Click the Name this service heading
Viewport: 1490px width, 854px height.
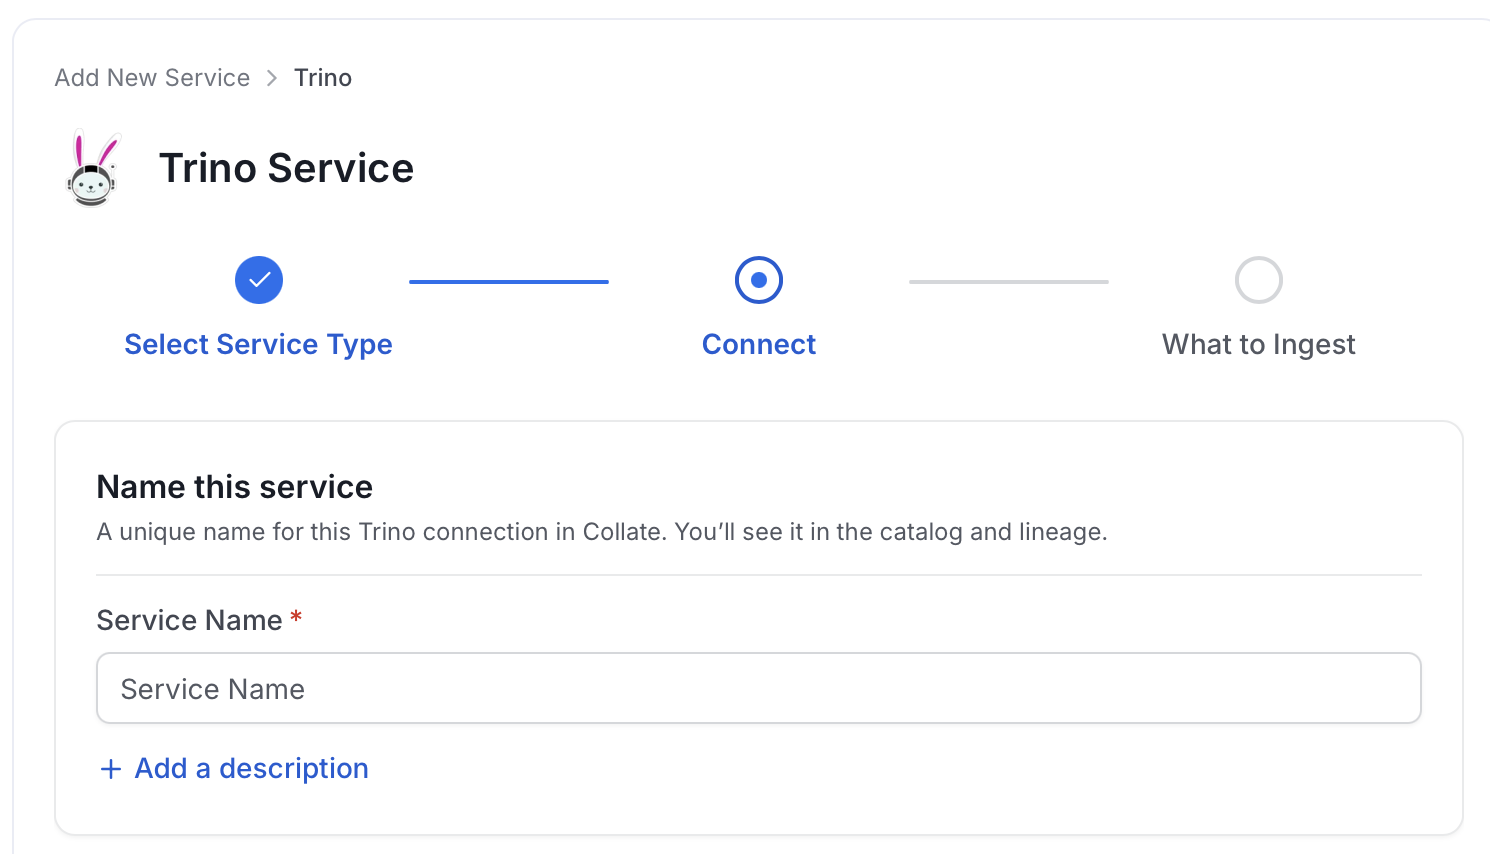(x=235, y=487)
